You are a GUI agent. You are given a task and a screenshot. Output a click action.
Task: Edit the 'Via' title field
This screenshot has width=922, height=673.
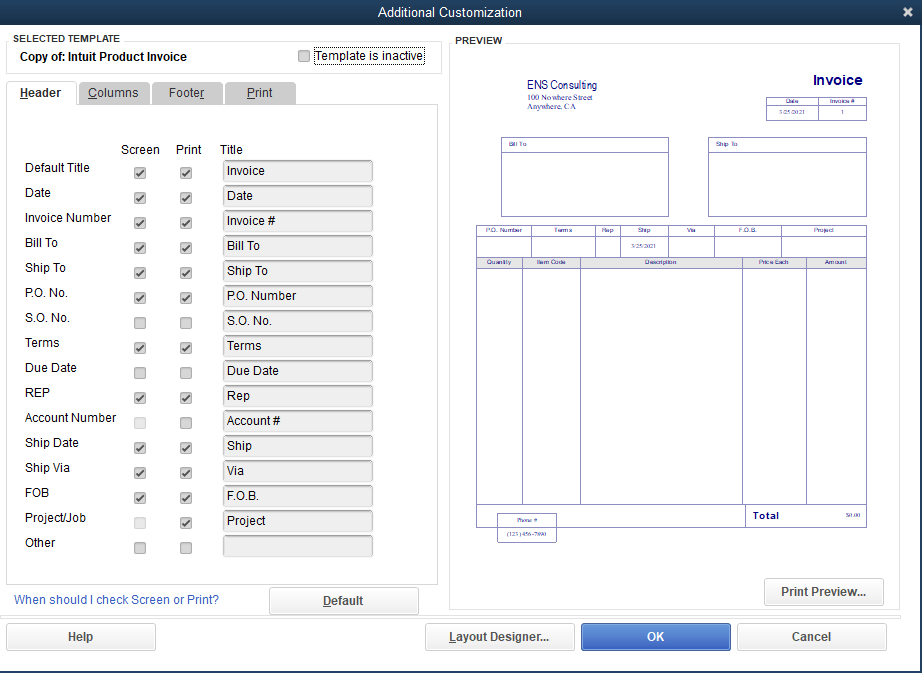tap(298, 471)
